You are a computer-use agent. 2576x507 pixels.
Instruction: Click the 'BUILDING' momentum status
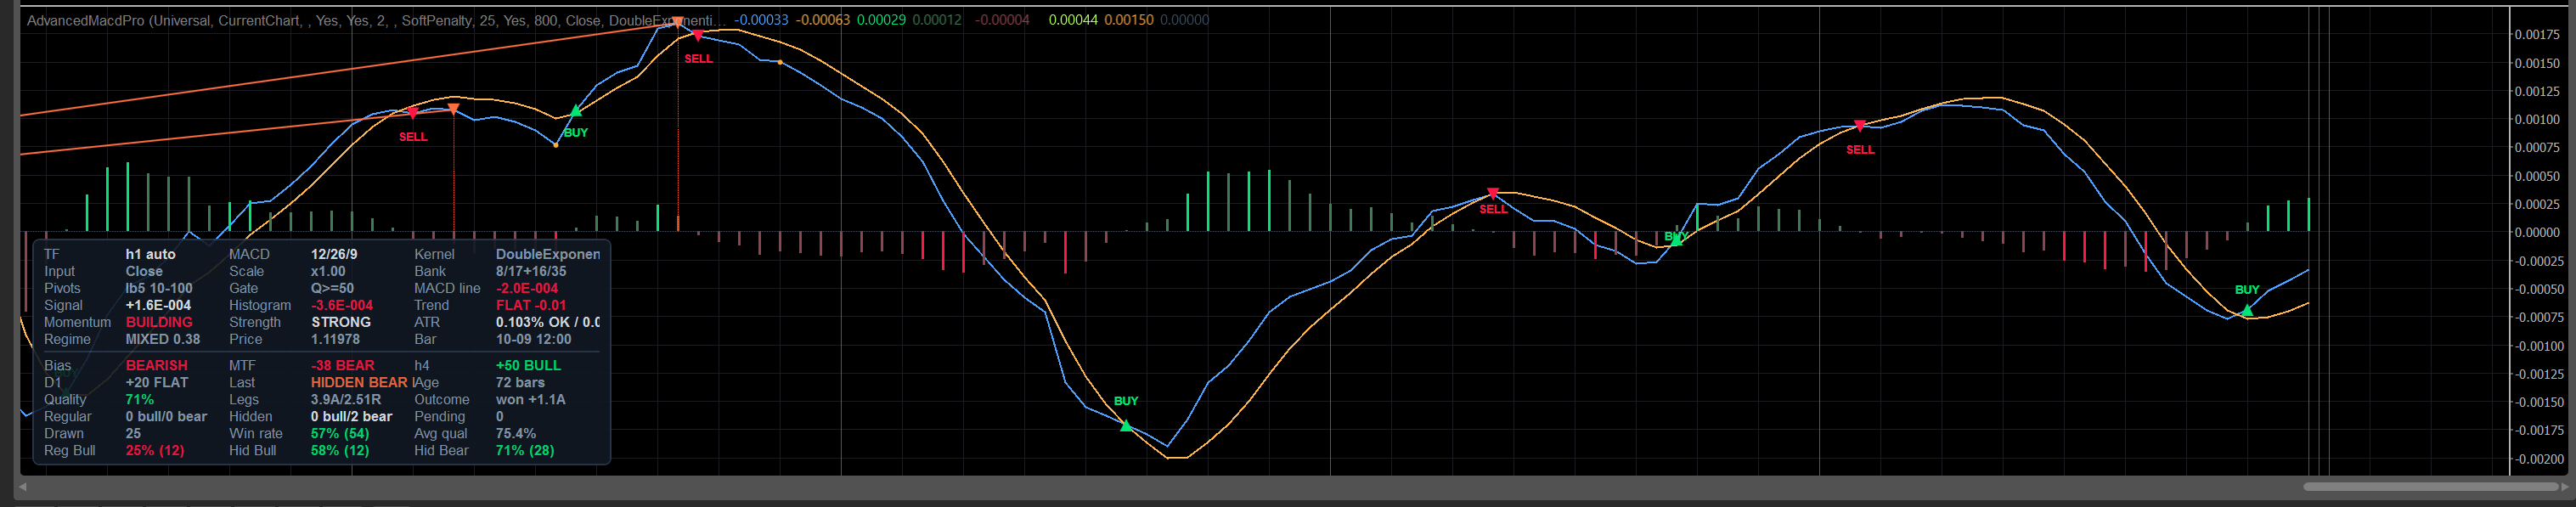[x=159, y=322]
